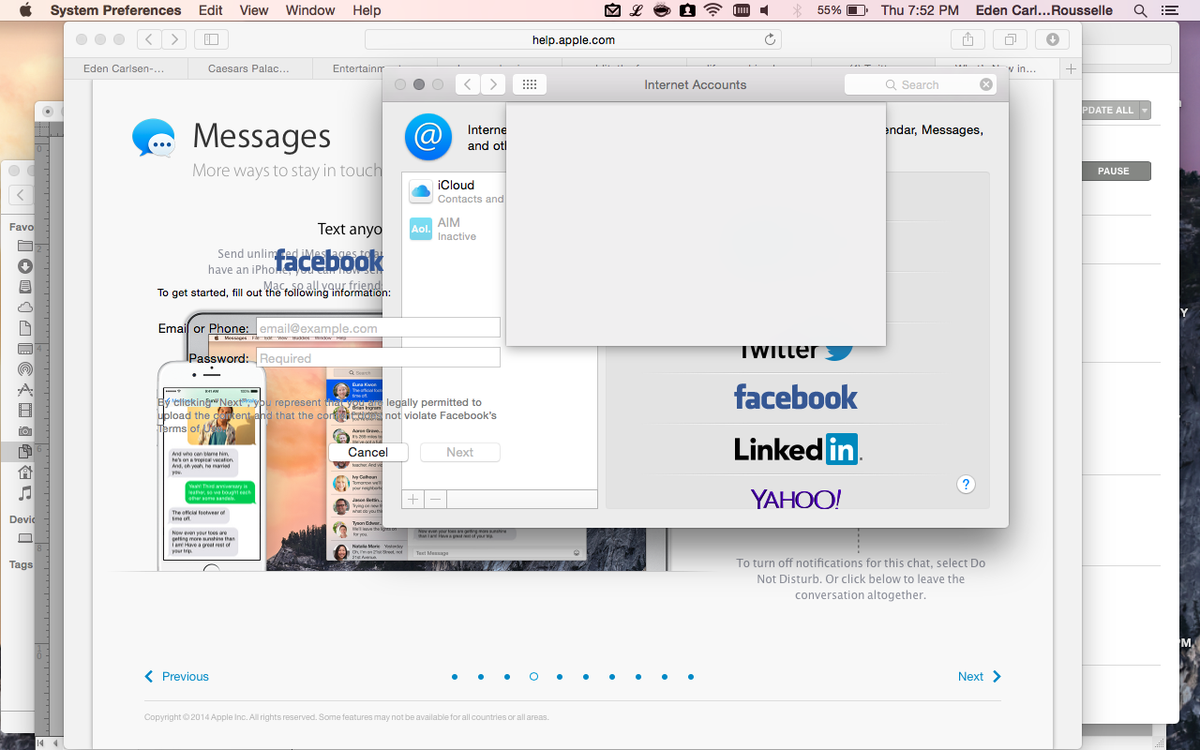
Task: Show Safari downloads
Action: pyautogui.click(x=1052, y=40)
